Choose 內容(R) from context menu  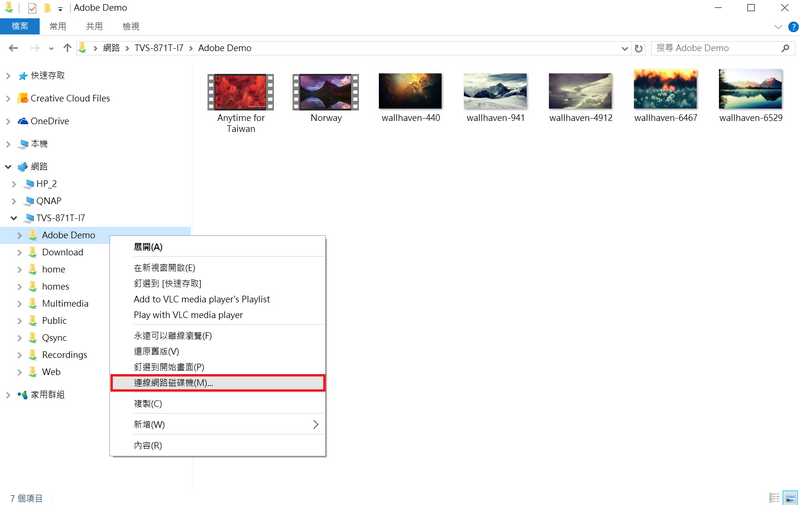218,445
